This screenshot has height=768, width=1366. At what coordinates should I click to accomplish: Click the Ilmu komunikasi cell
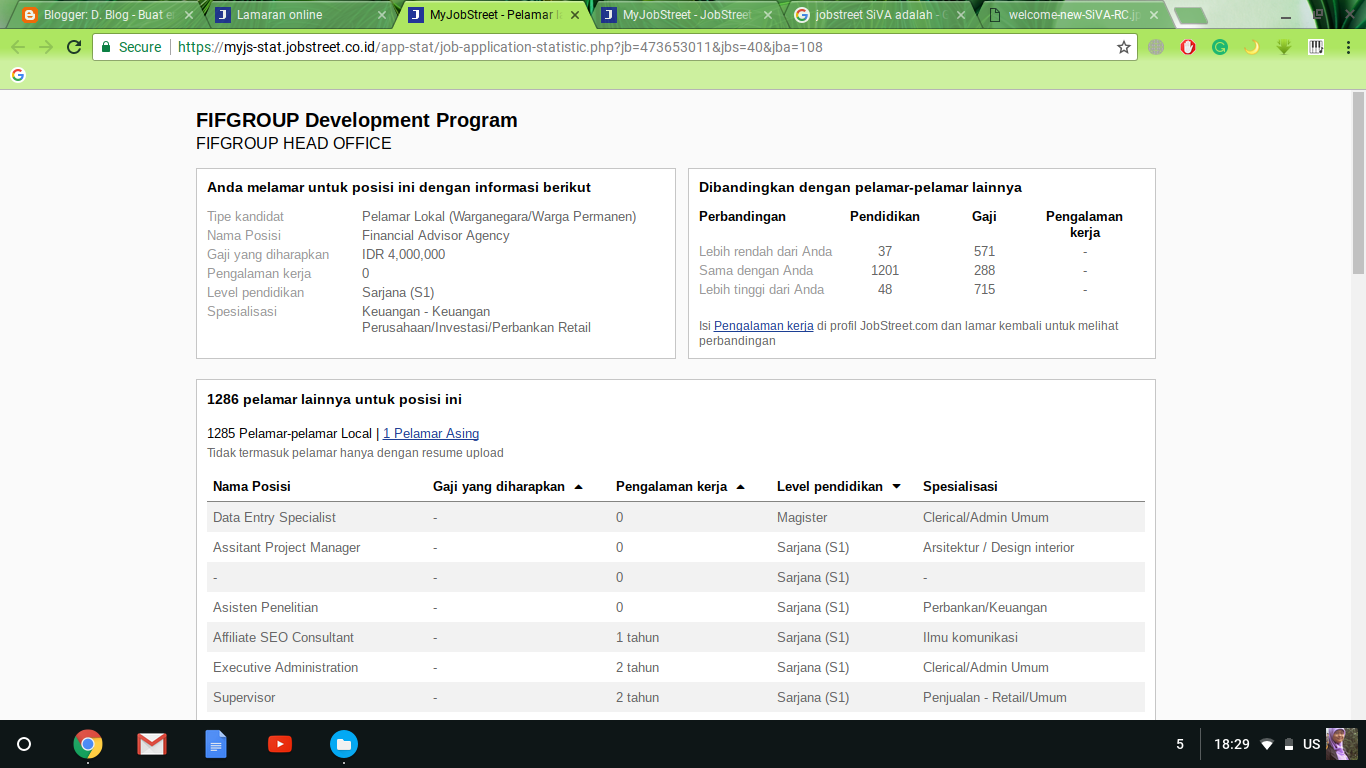[x=970, y=638]
